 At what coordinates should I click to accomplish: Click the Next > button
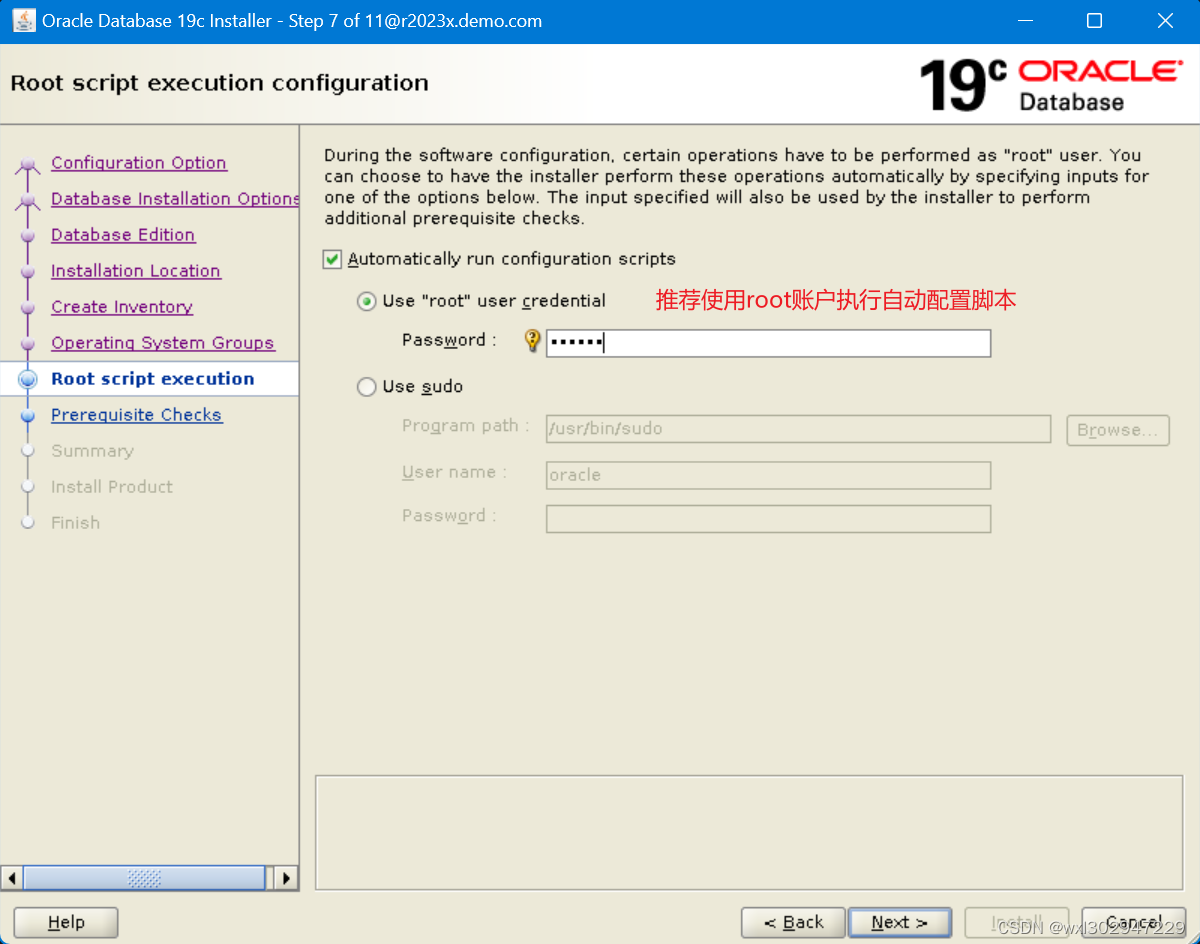tap(900, 922)
